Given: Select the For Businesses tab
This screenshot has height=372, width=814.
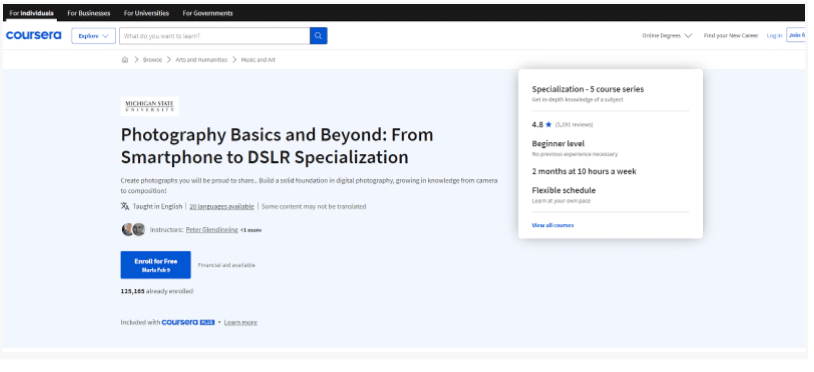Looking at the screenshot, I should click(89, 13).
